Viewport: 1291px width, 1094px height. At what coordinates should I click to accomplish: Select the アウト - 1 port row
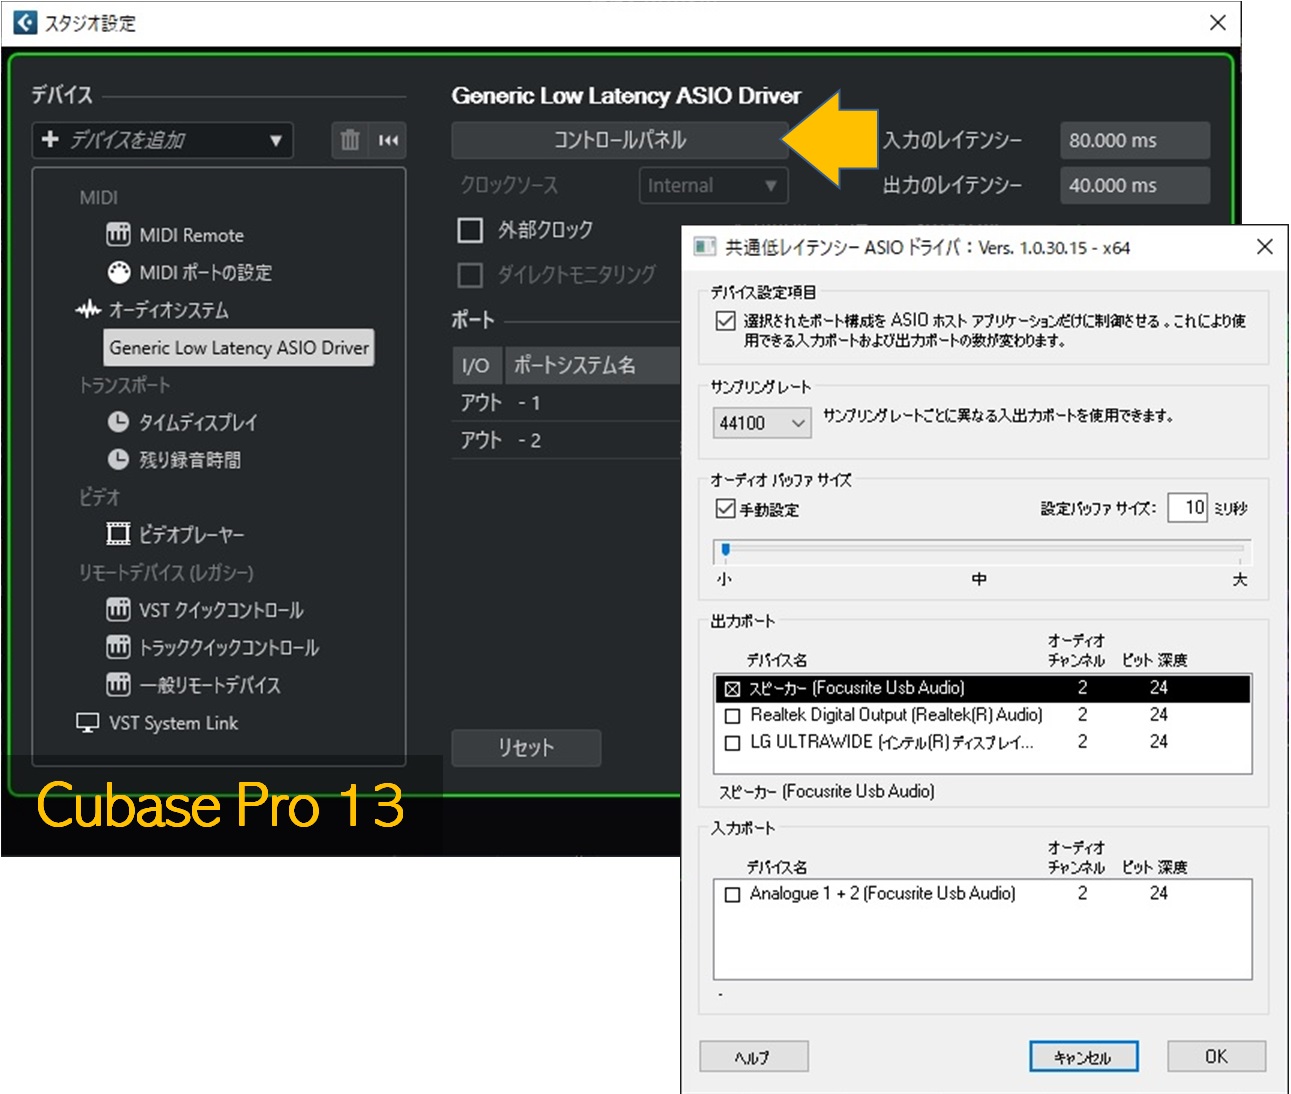point(567,403)
